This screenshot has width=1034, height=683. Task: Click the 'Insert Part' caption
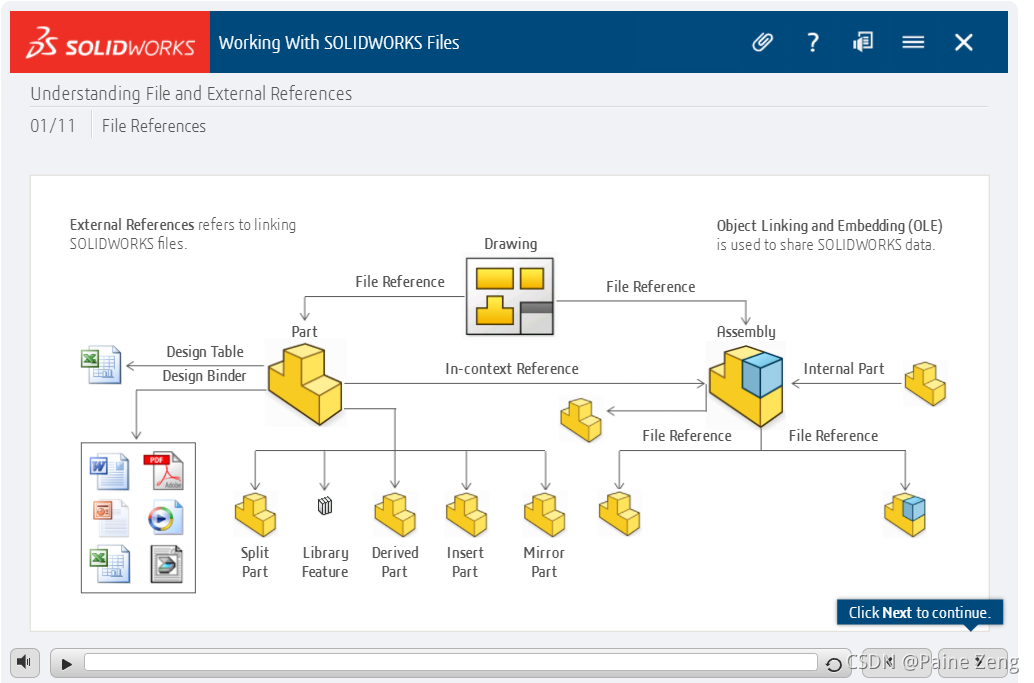tap(465, 562)
